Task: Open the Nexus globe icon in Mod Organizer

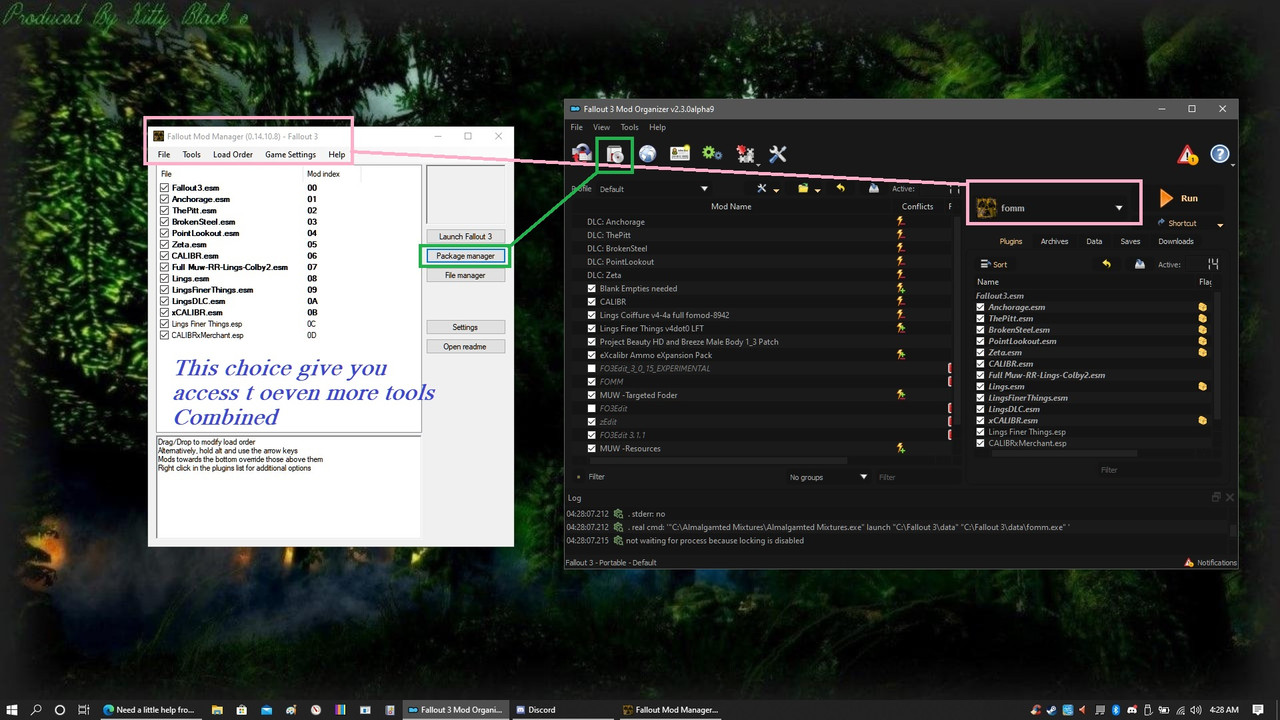Action: [647, 153]
